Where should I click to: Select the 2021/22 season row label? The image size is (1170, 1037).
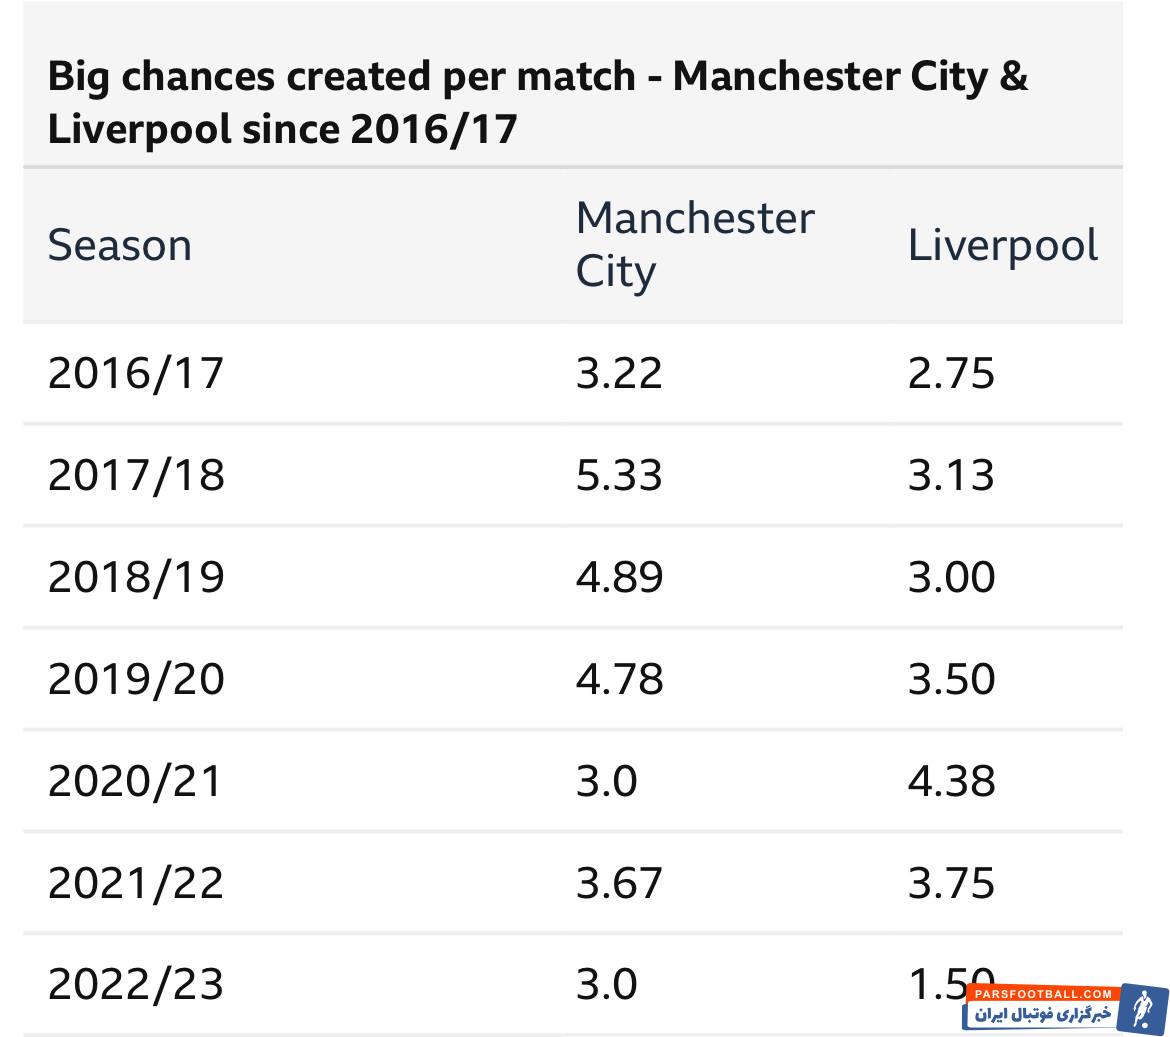click(135, 883)
